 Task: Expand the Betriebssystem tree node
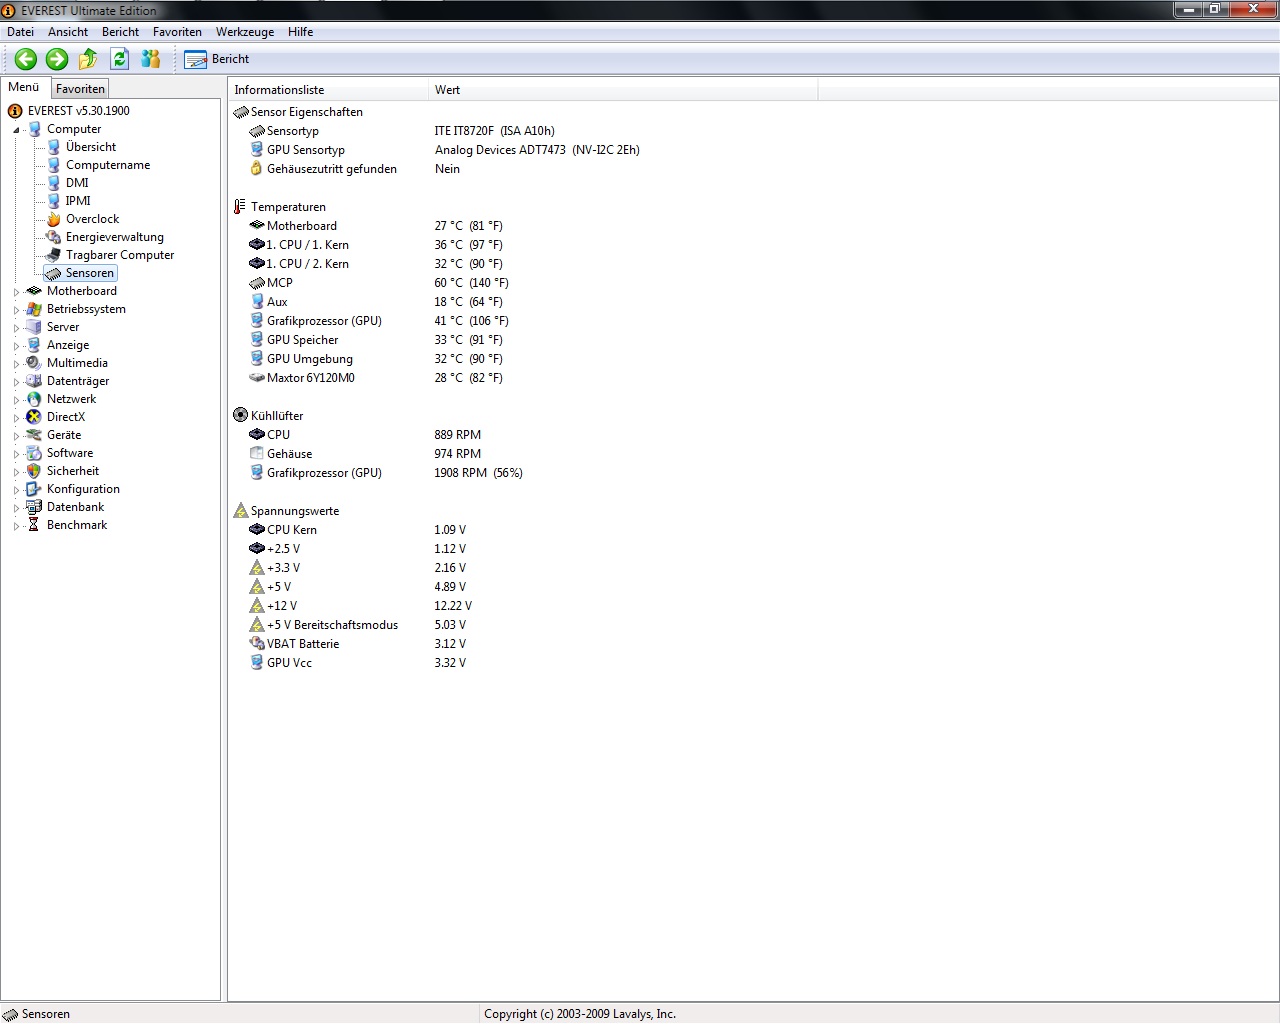16,310
